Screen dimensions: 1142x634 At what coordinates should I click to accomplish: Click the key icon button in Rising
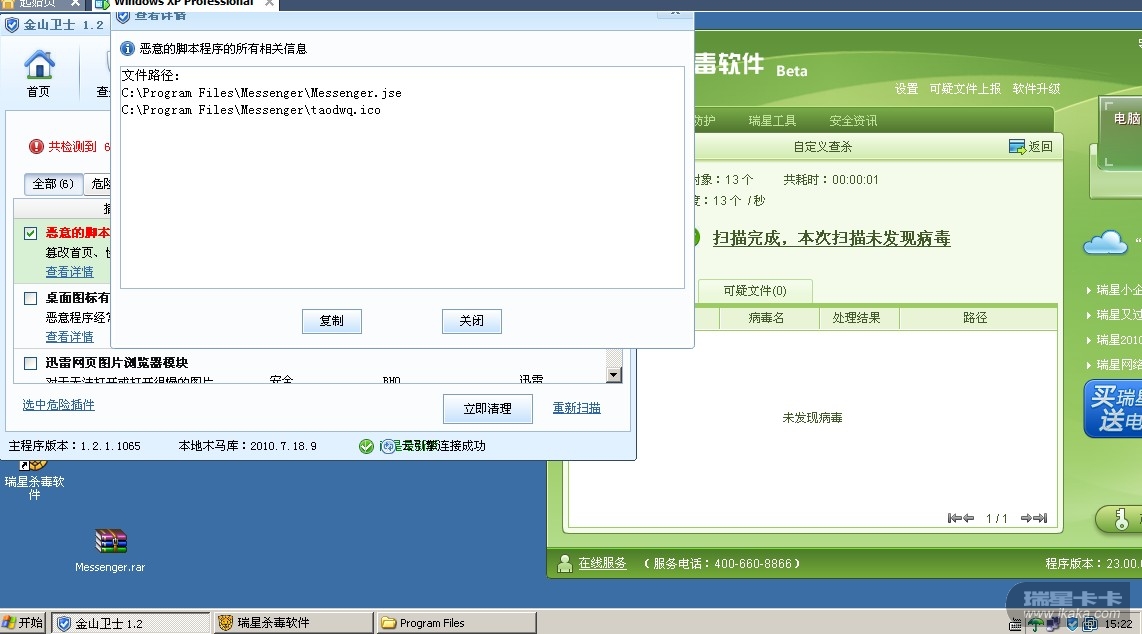1121,519
